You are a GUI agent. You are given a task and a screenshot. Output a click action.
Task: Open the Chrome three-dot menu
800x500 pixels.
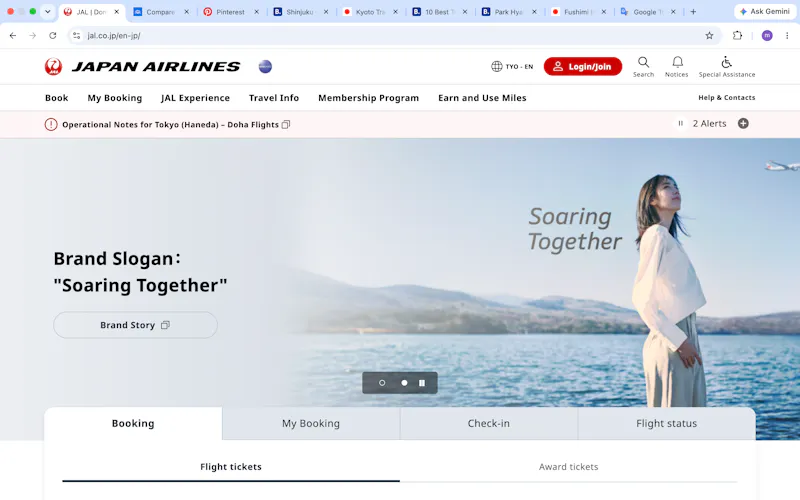tap(787, 35)
